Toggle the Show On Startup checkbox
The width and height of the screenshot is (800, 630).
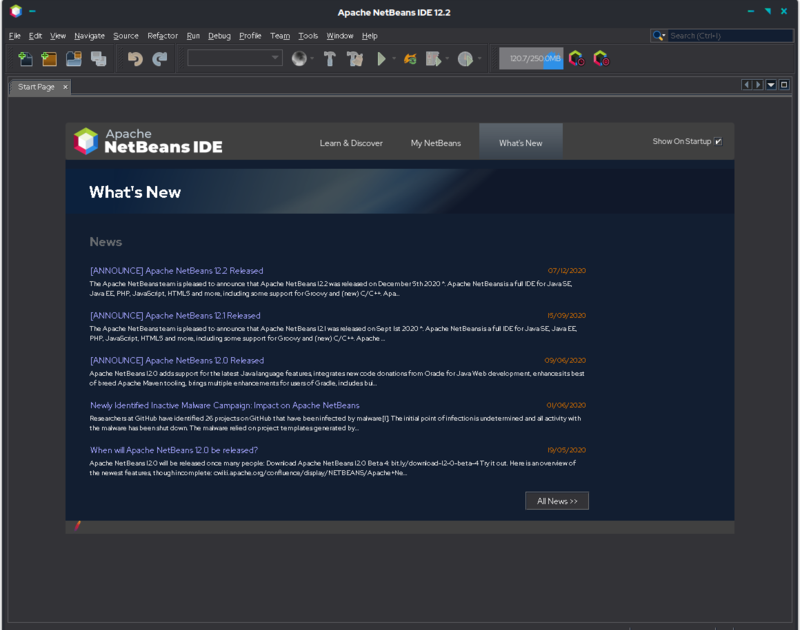[718, 142]
